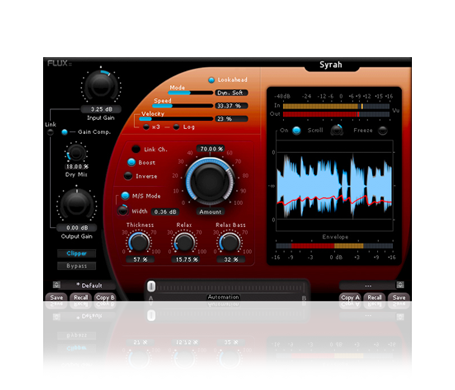Open left preset menu icon beside Default
This screenshot has width=455, height=390.
[x=57, y=285]
